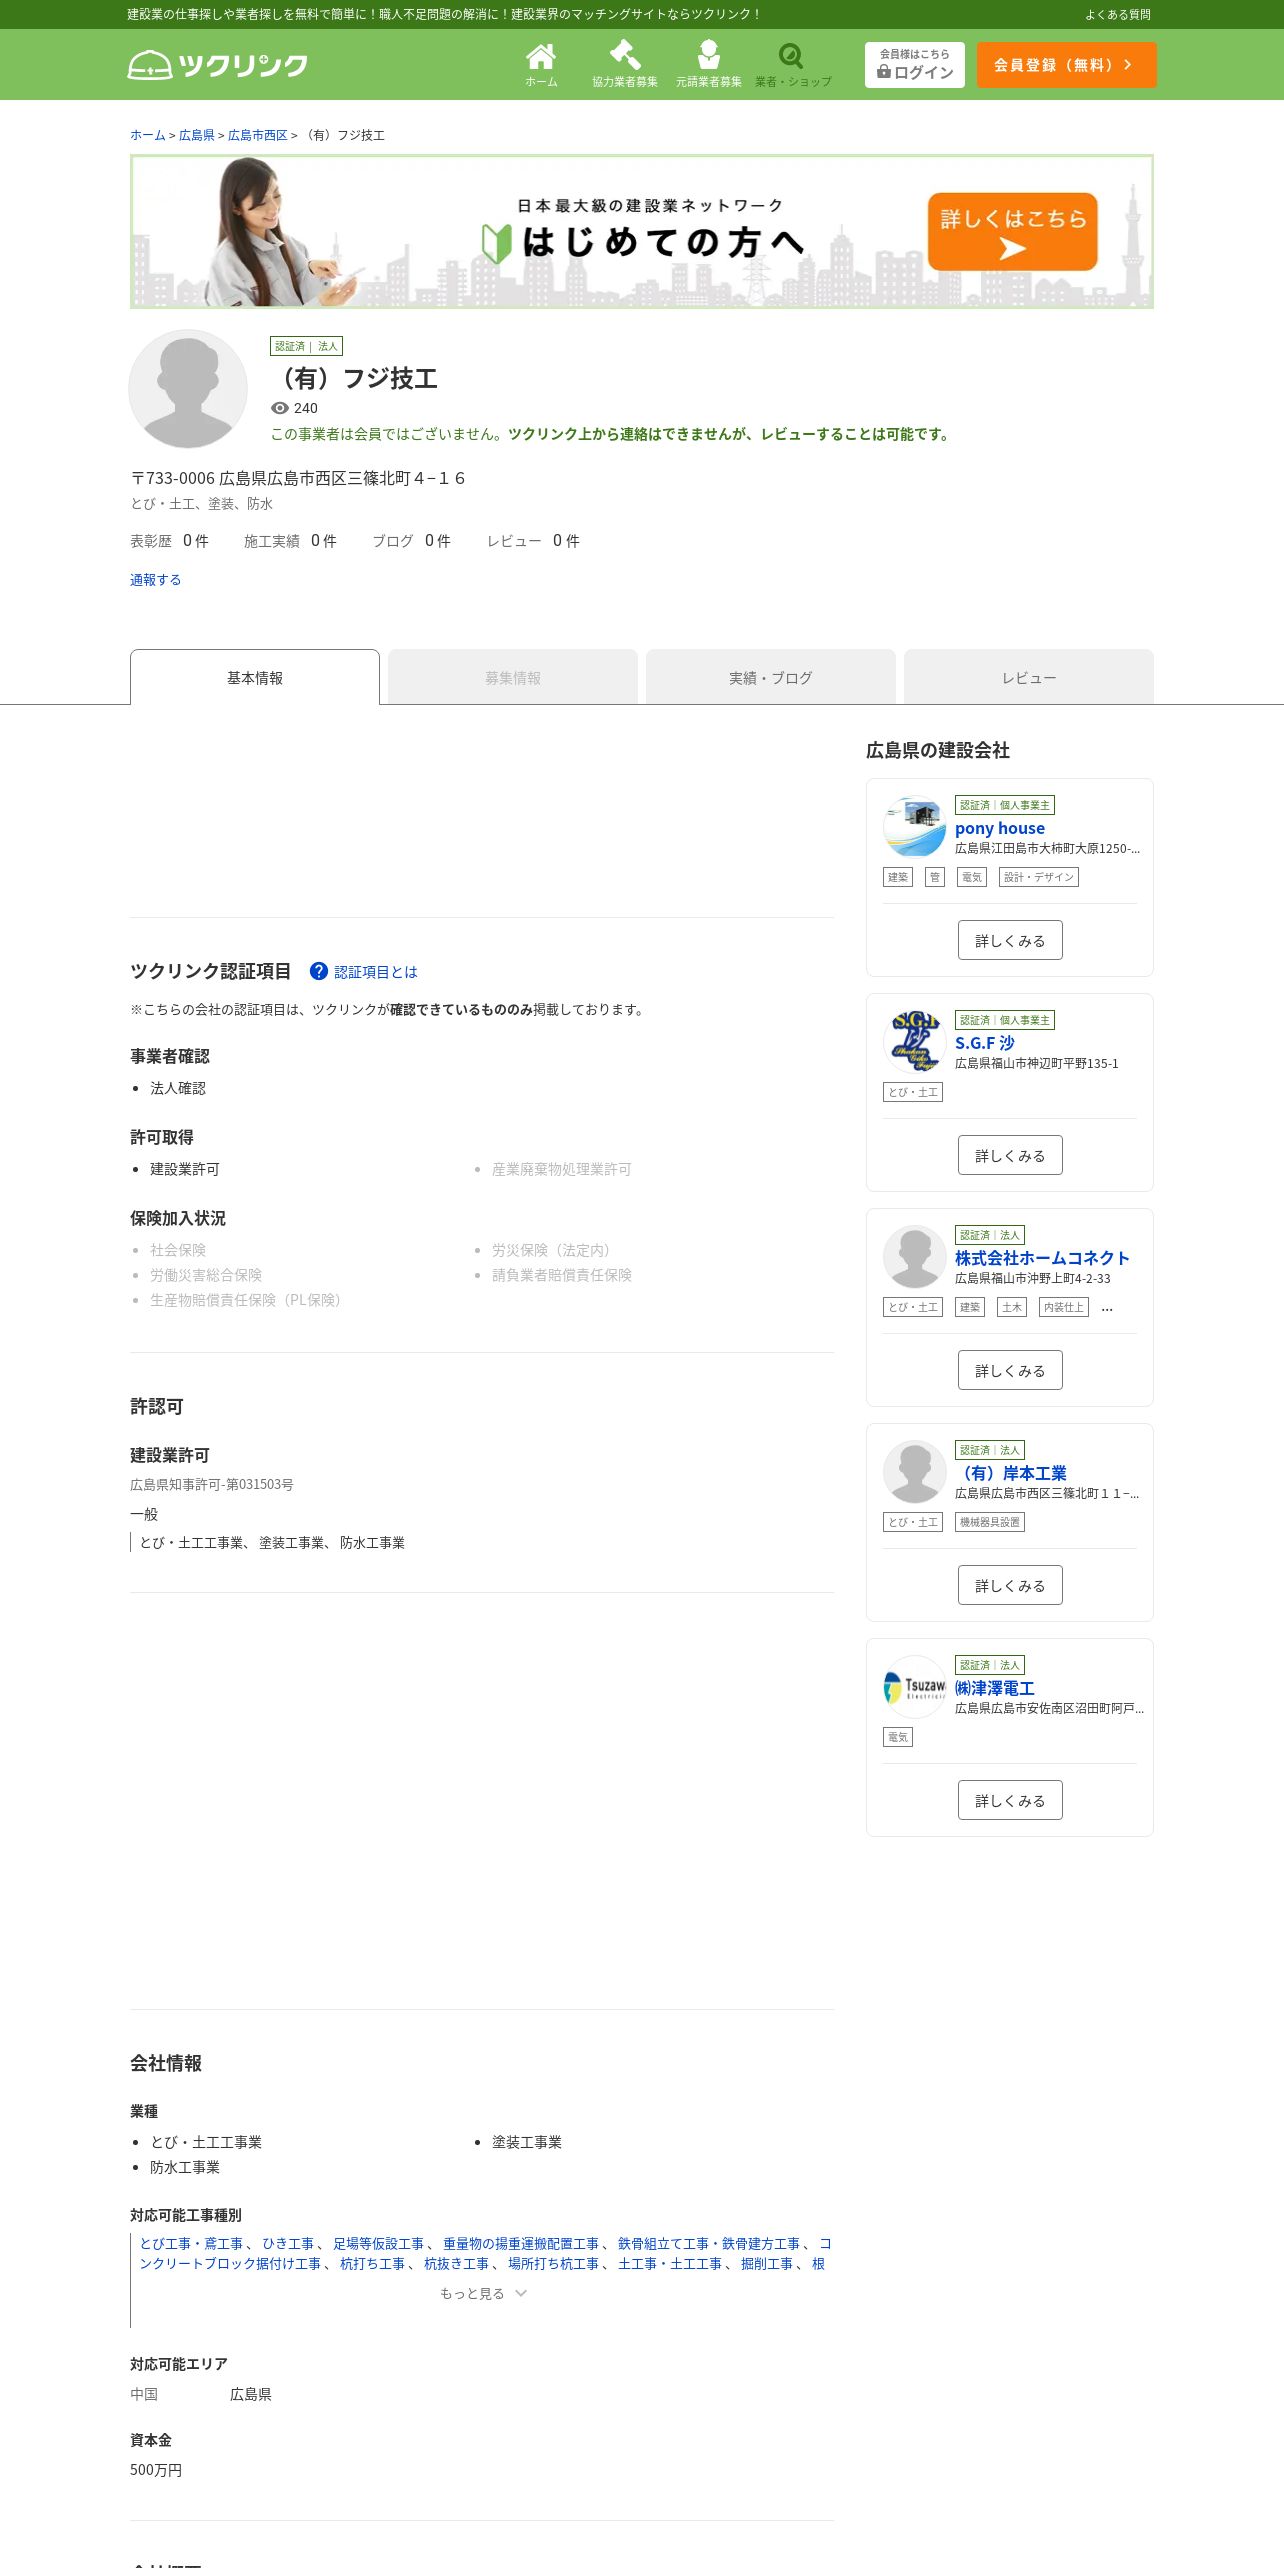The image size is (1284, 2568).
Task: Click 詳しくみる for 津澤電工
Action: (1010, 1800)
